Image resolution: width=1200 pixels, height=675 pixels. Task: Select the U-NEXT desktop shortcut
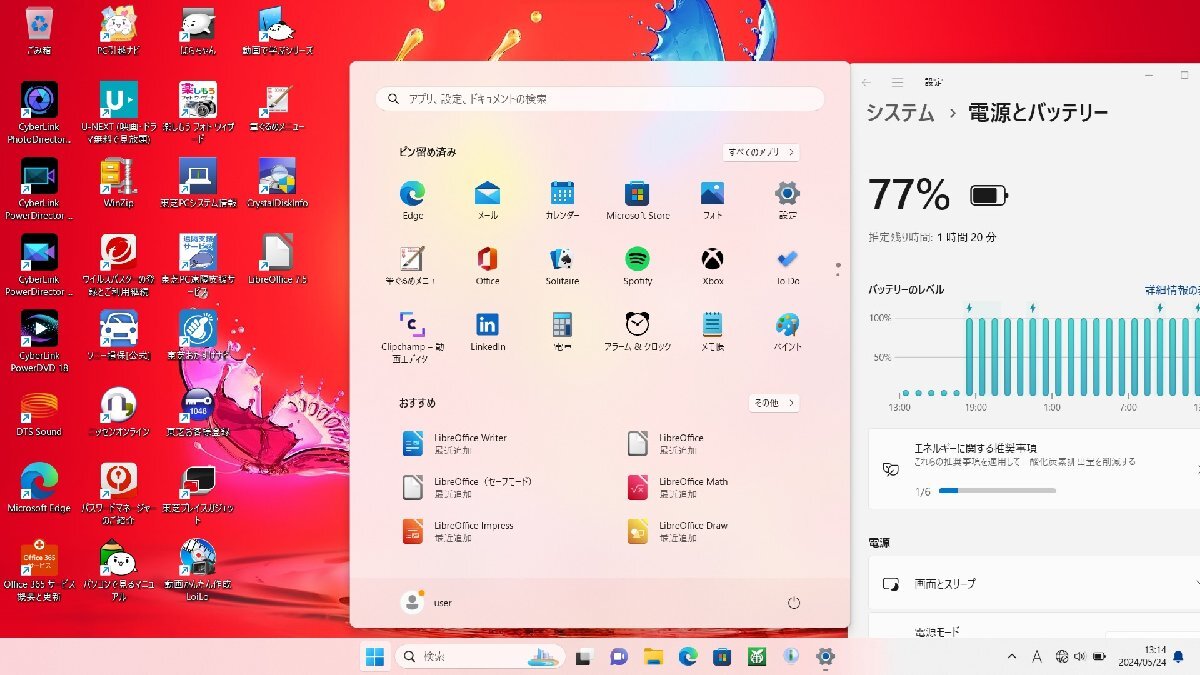(118, 112)
